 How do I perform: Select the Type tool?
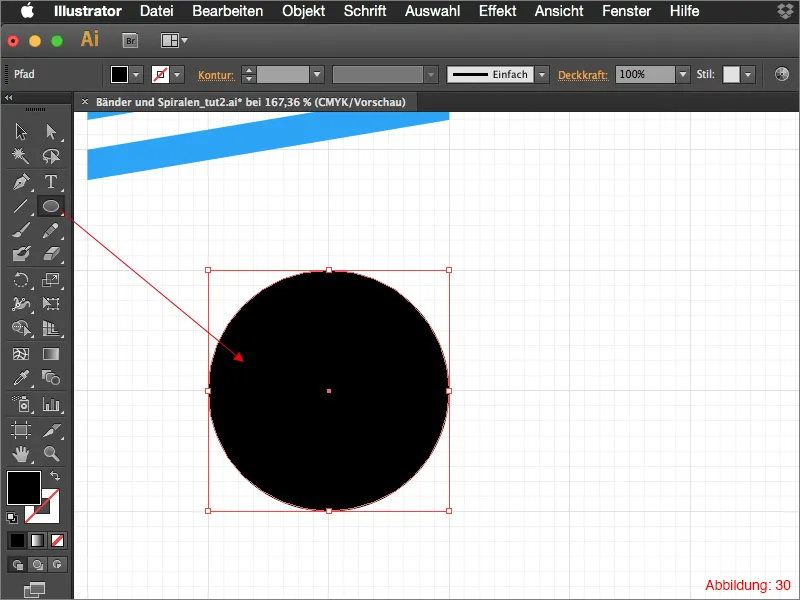pos(51,182)
